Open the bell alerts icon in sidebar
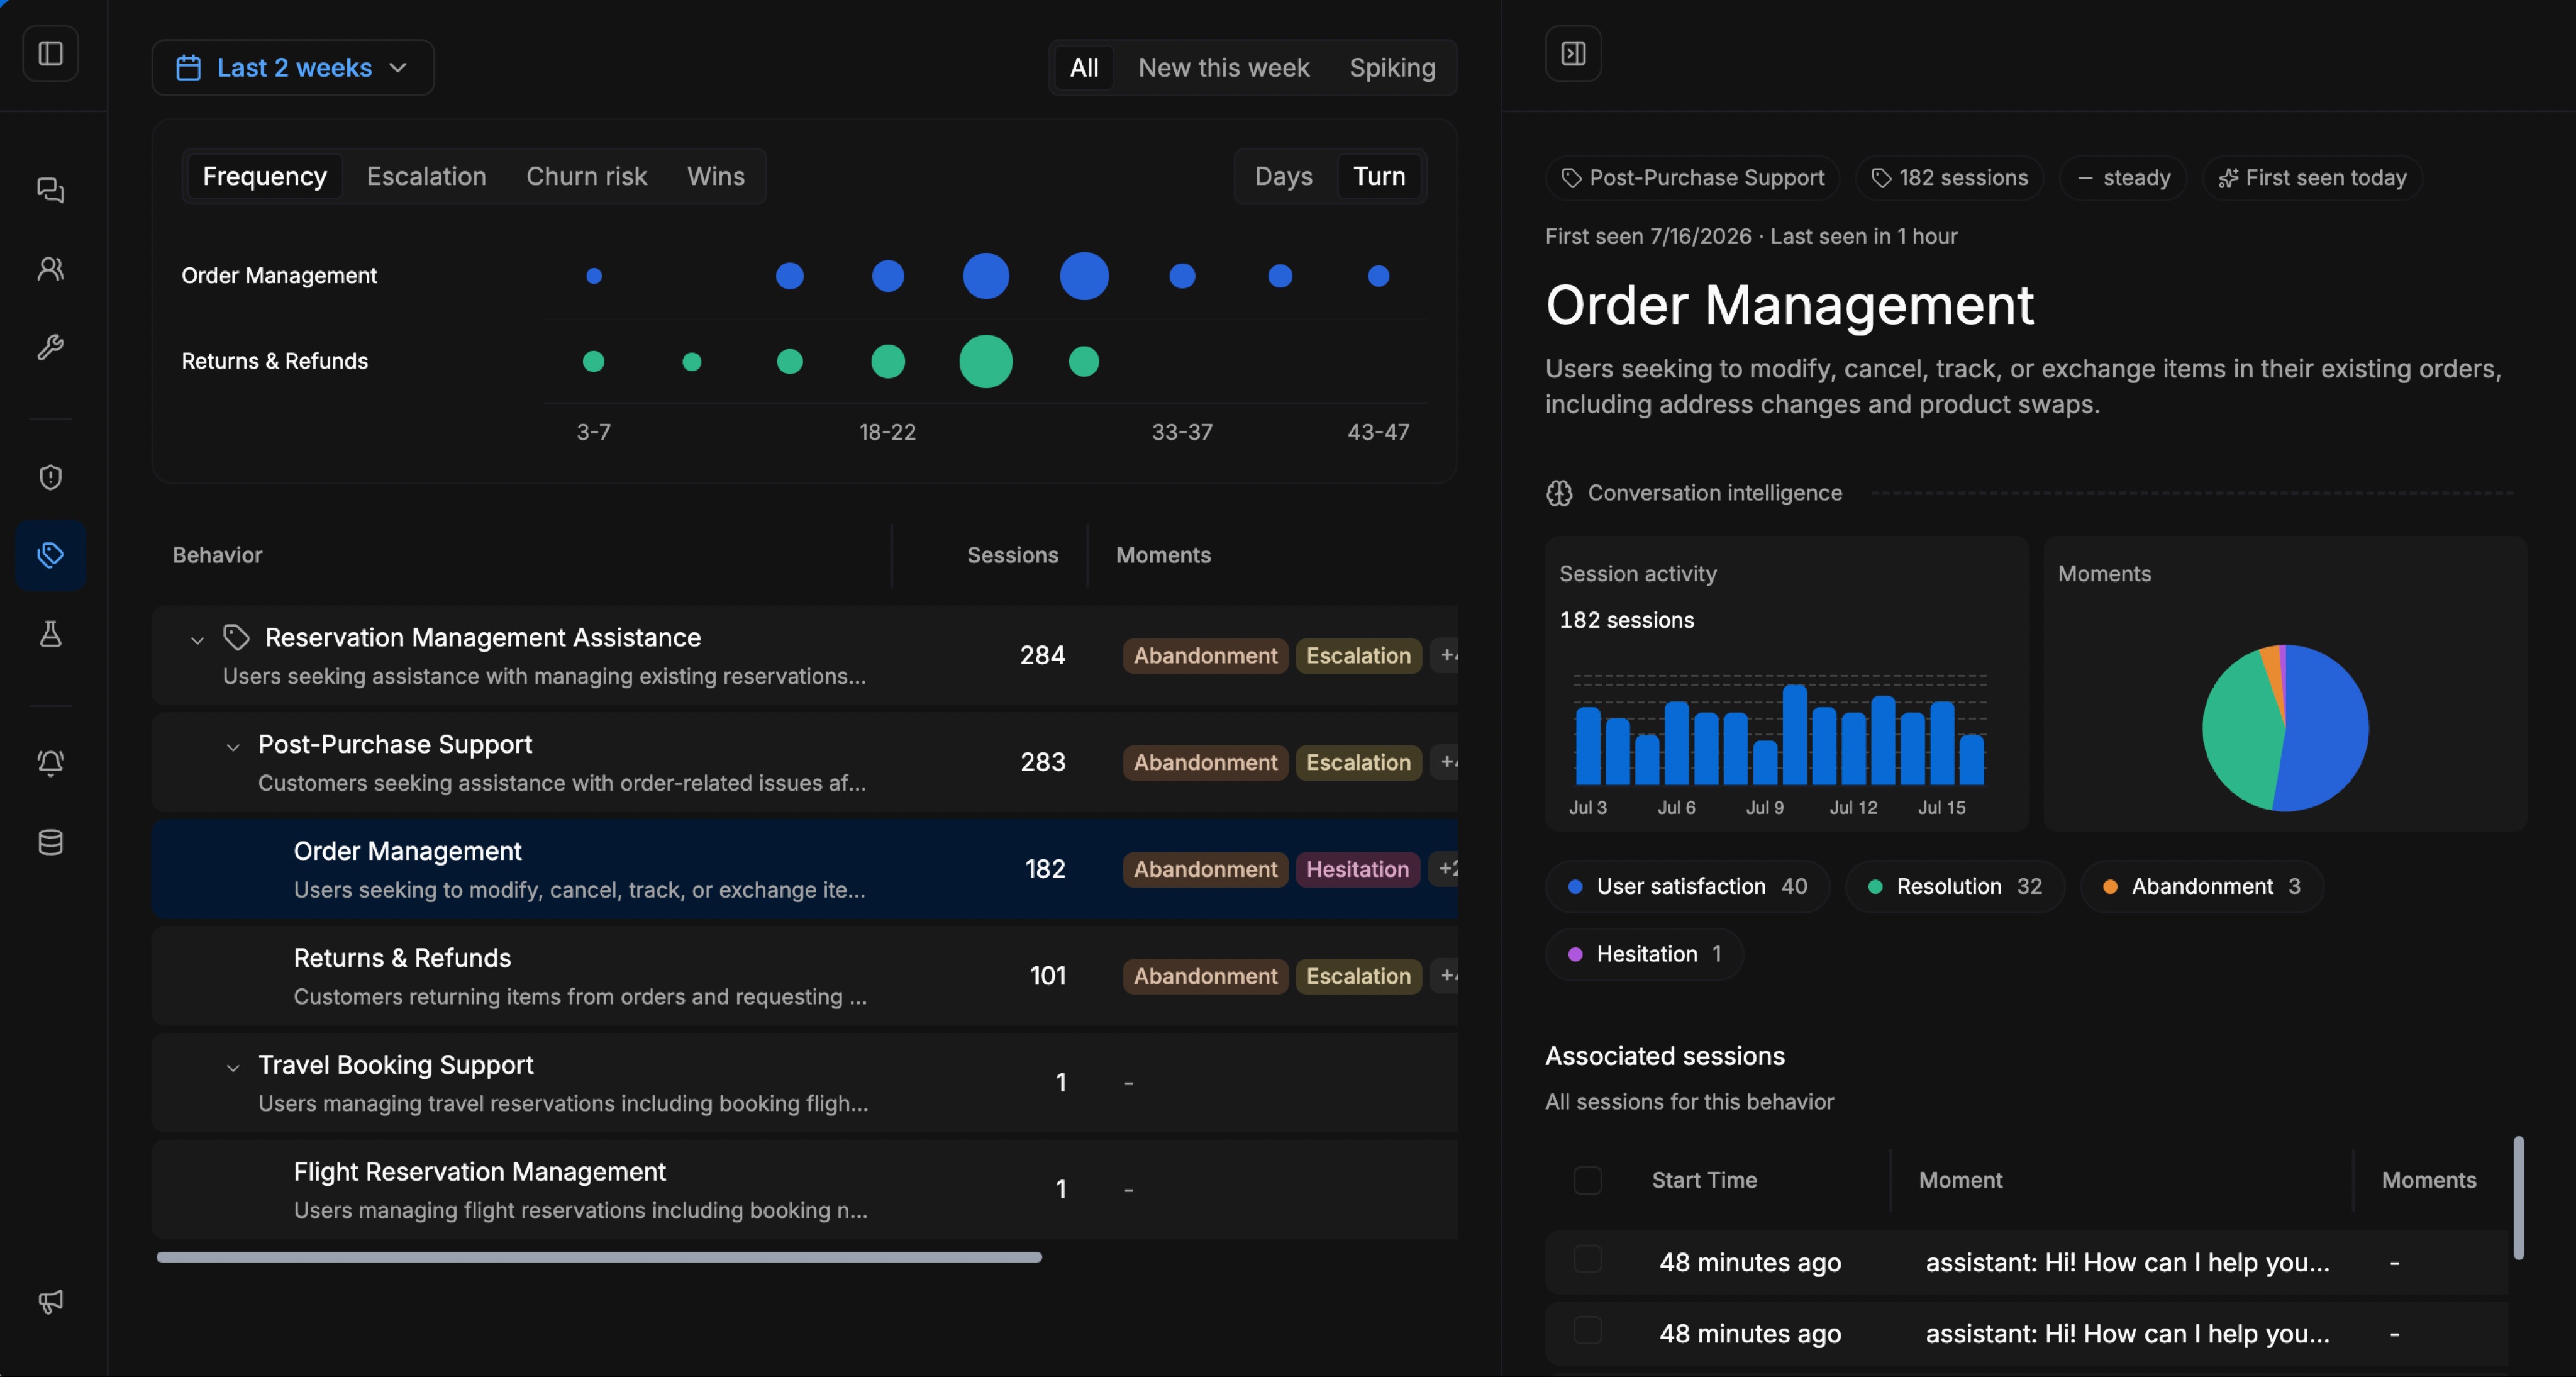The image size is (2576, 1377). tap(51, 763)
